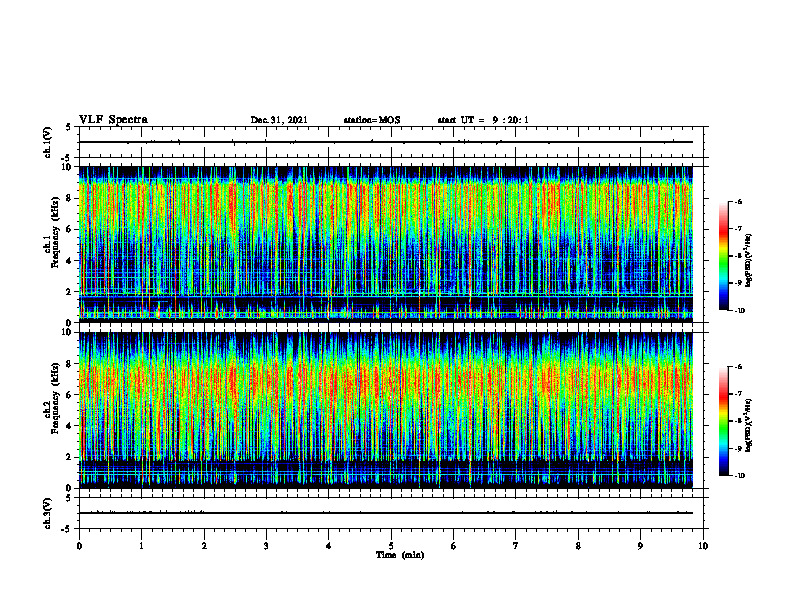Click the "0" tick on the time axis

[79, 546]
